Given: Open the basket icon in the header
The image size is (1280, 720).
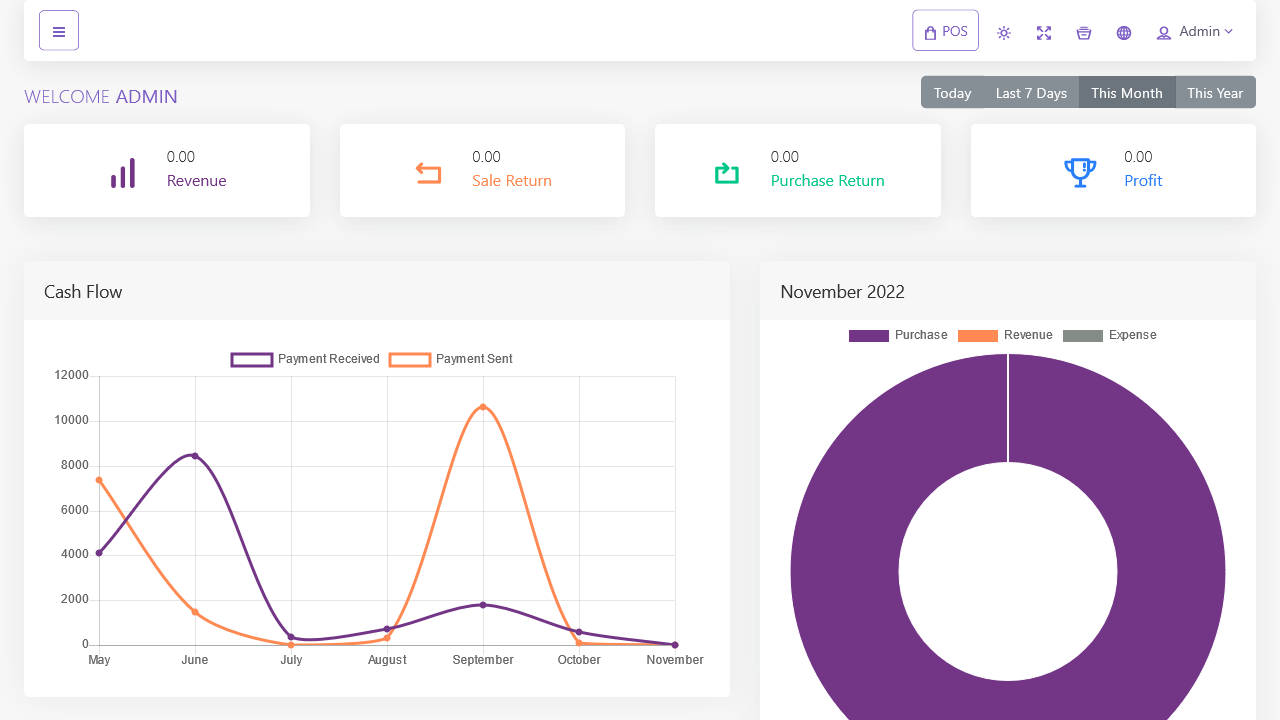Looking at the screenshot, I should (1084, 33).
